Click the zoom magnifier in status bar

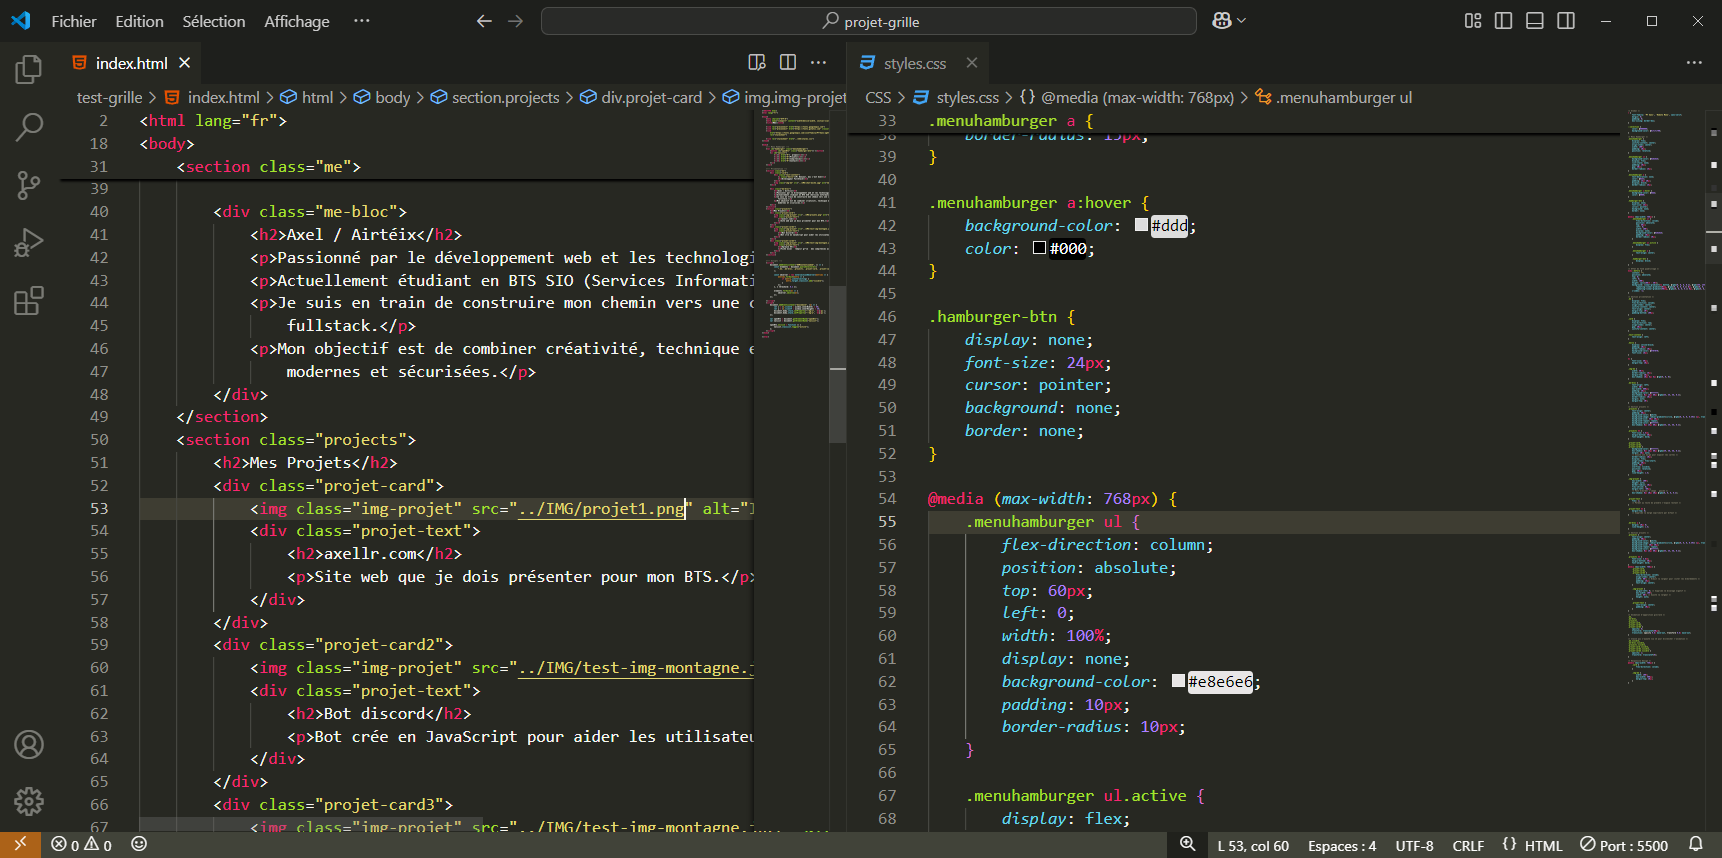coord(1187,845)
